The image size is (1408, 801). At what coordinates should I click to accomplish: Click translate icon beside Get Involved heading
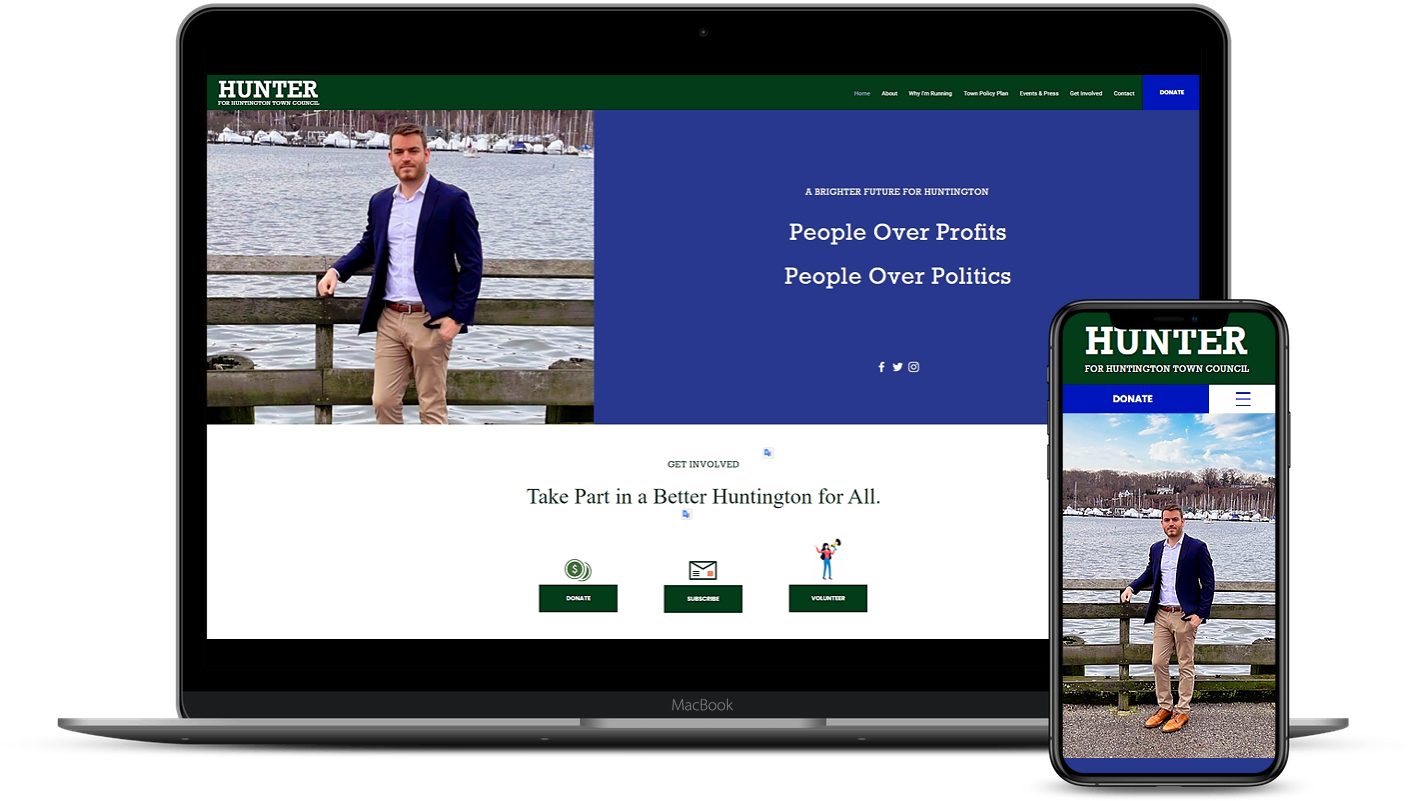[x=768, y=453]
